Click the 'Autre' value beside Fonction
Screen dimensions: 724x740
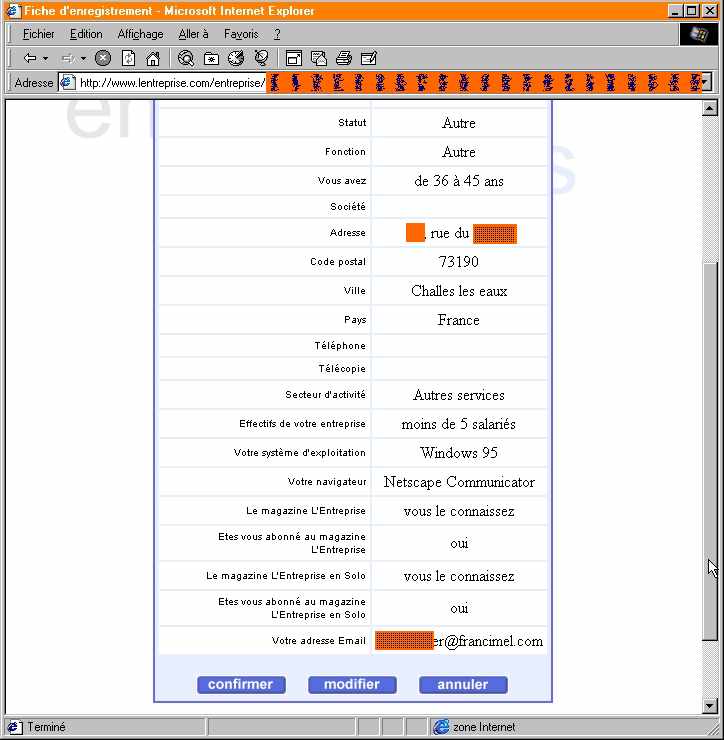459,152
